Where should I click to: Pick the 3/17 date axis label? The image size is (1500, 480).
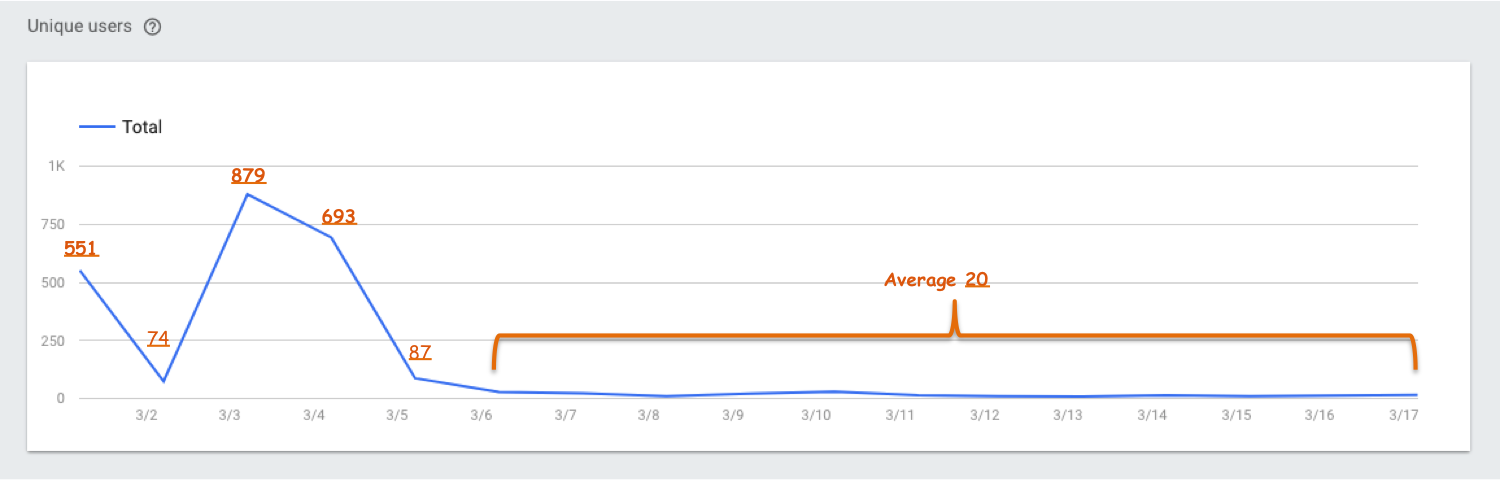tap(1404, 415)
